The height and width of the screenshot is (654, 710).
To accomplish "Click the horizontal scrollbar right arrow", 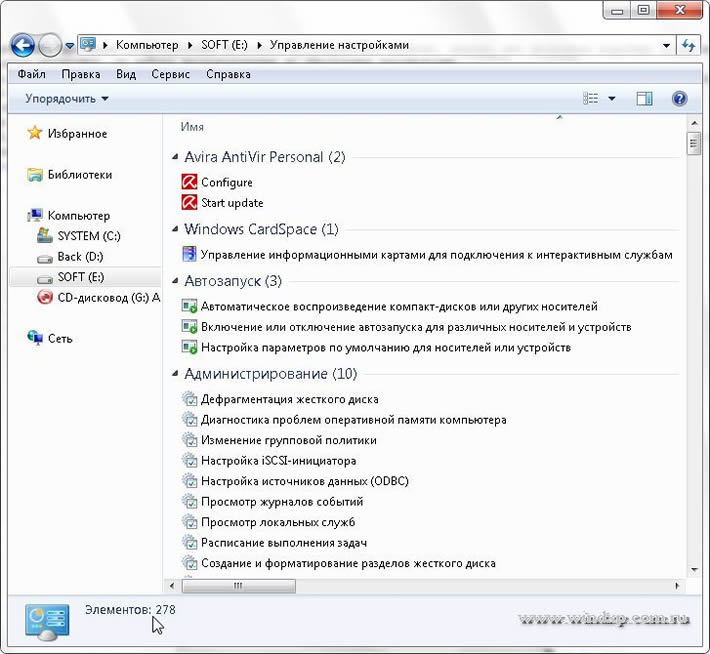I will click(677, 586).
